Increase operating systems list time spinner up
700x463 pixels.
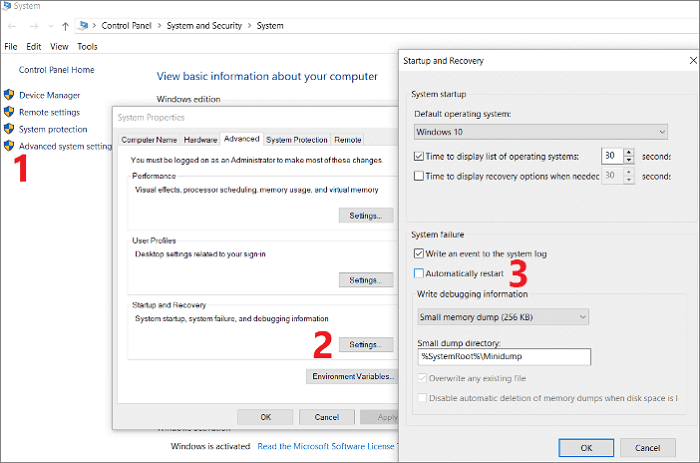[x=629, y=152]
